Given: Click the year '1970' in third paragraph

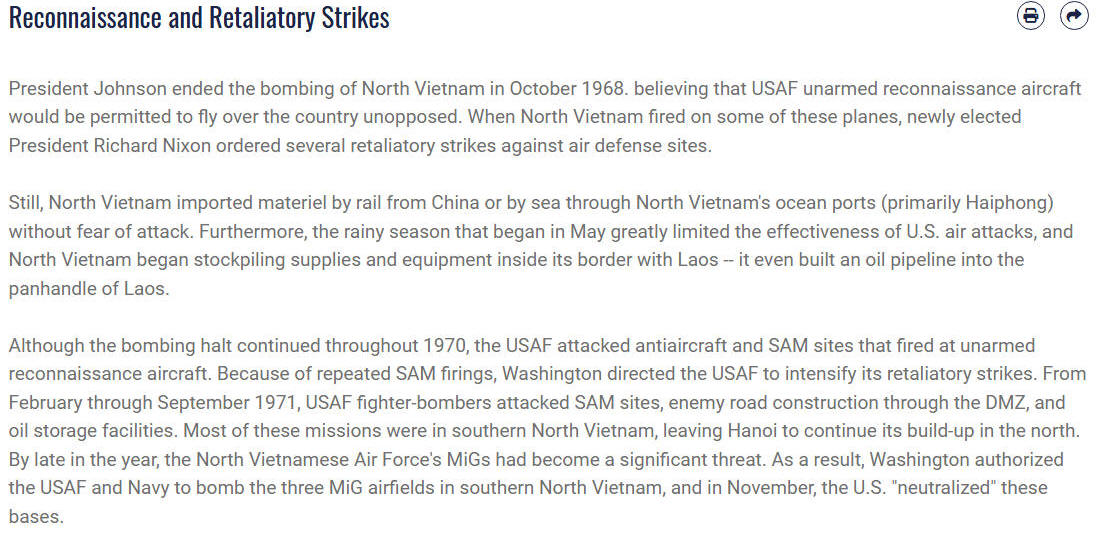Looking at the screenshot, I should point(443,346).
